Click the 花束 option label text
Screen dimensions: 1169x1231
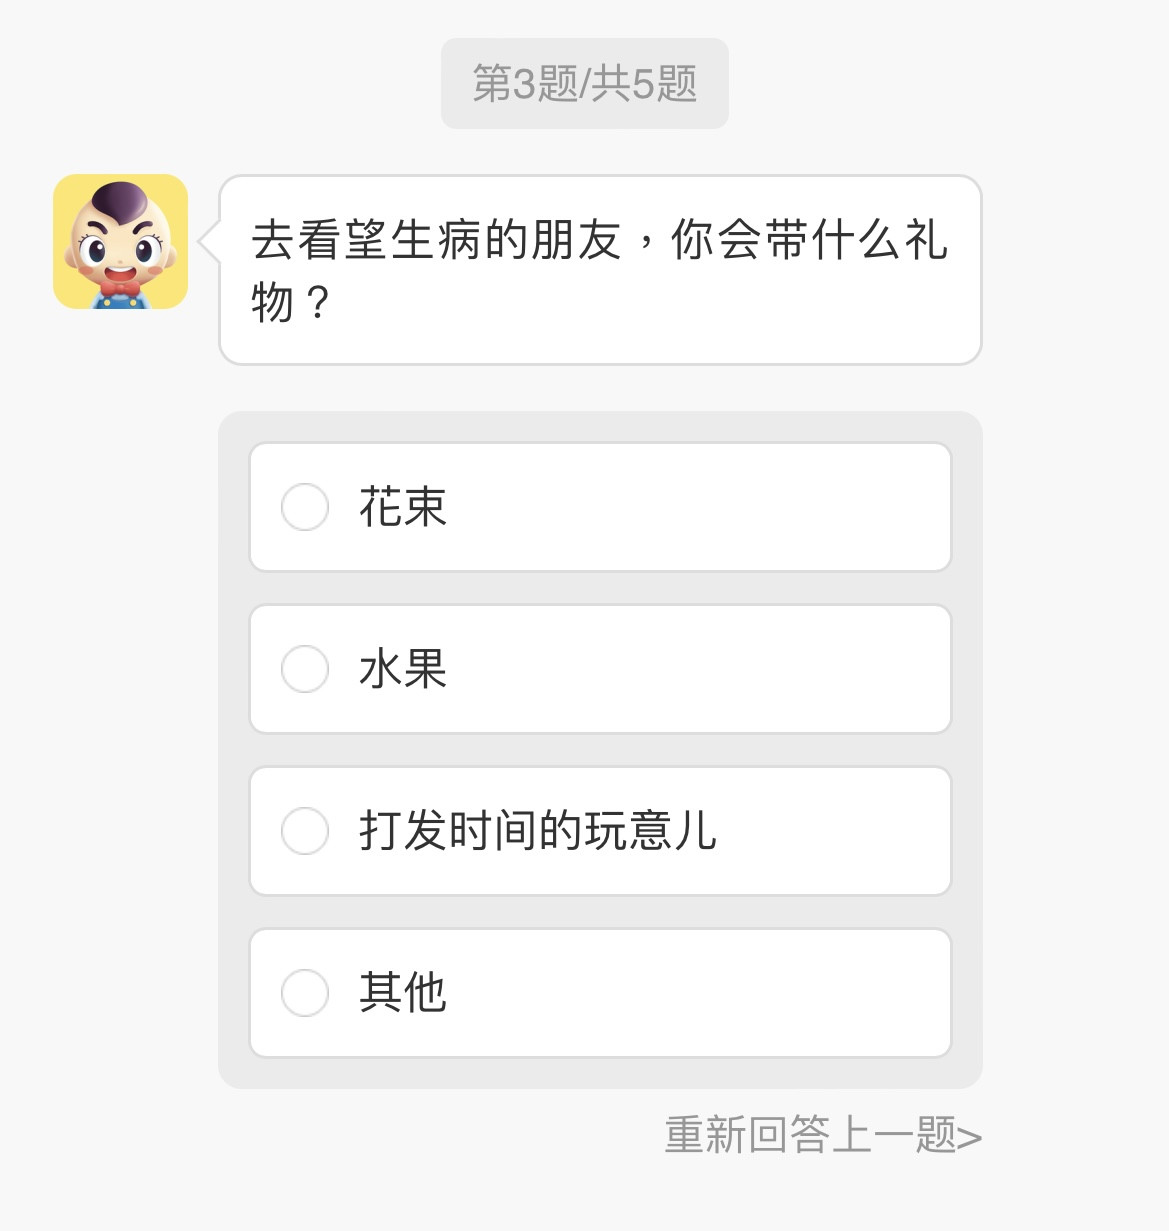click(x=402, y=507)
